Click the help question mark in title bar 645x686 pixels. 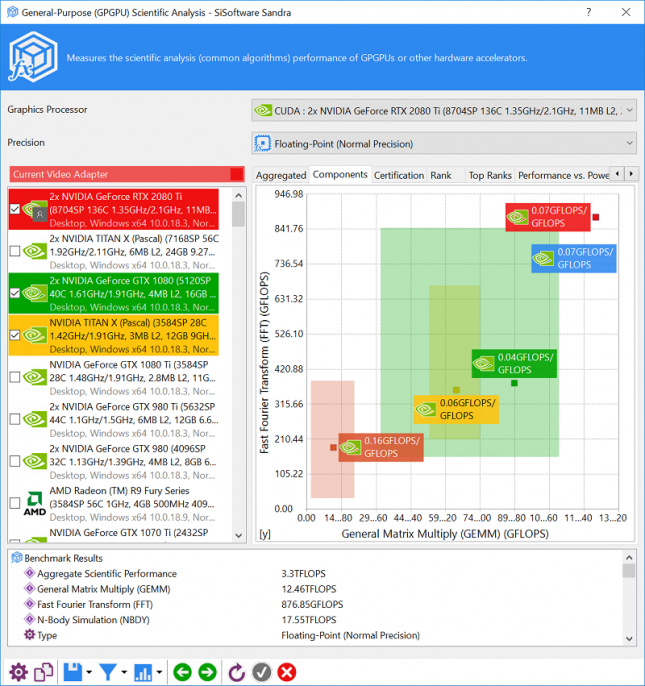(589, 12)
